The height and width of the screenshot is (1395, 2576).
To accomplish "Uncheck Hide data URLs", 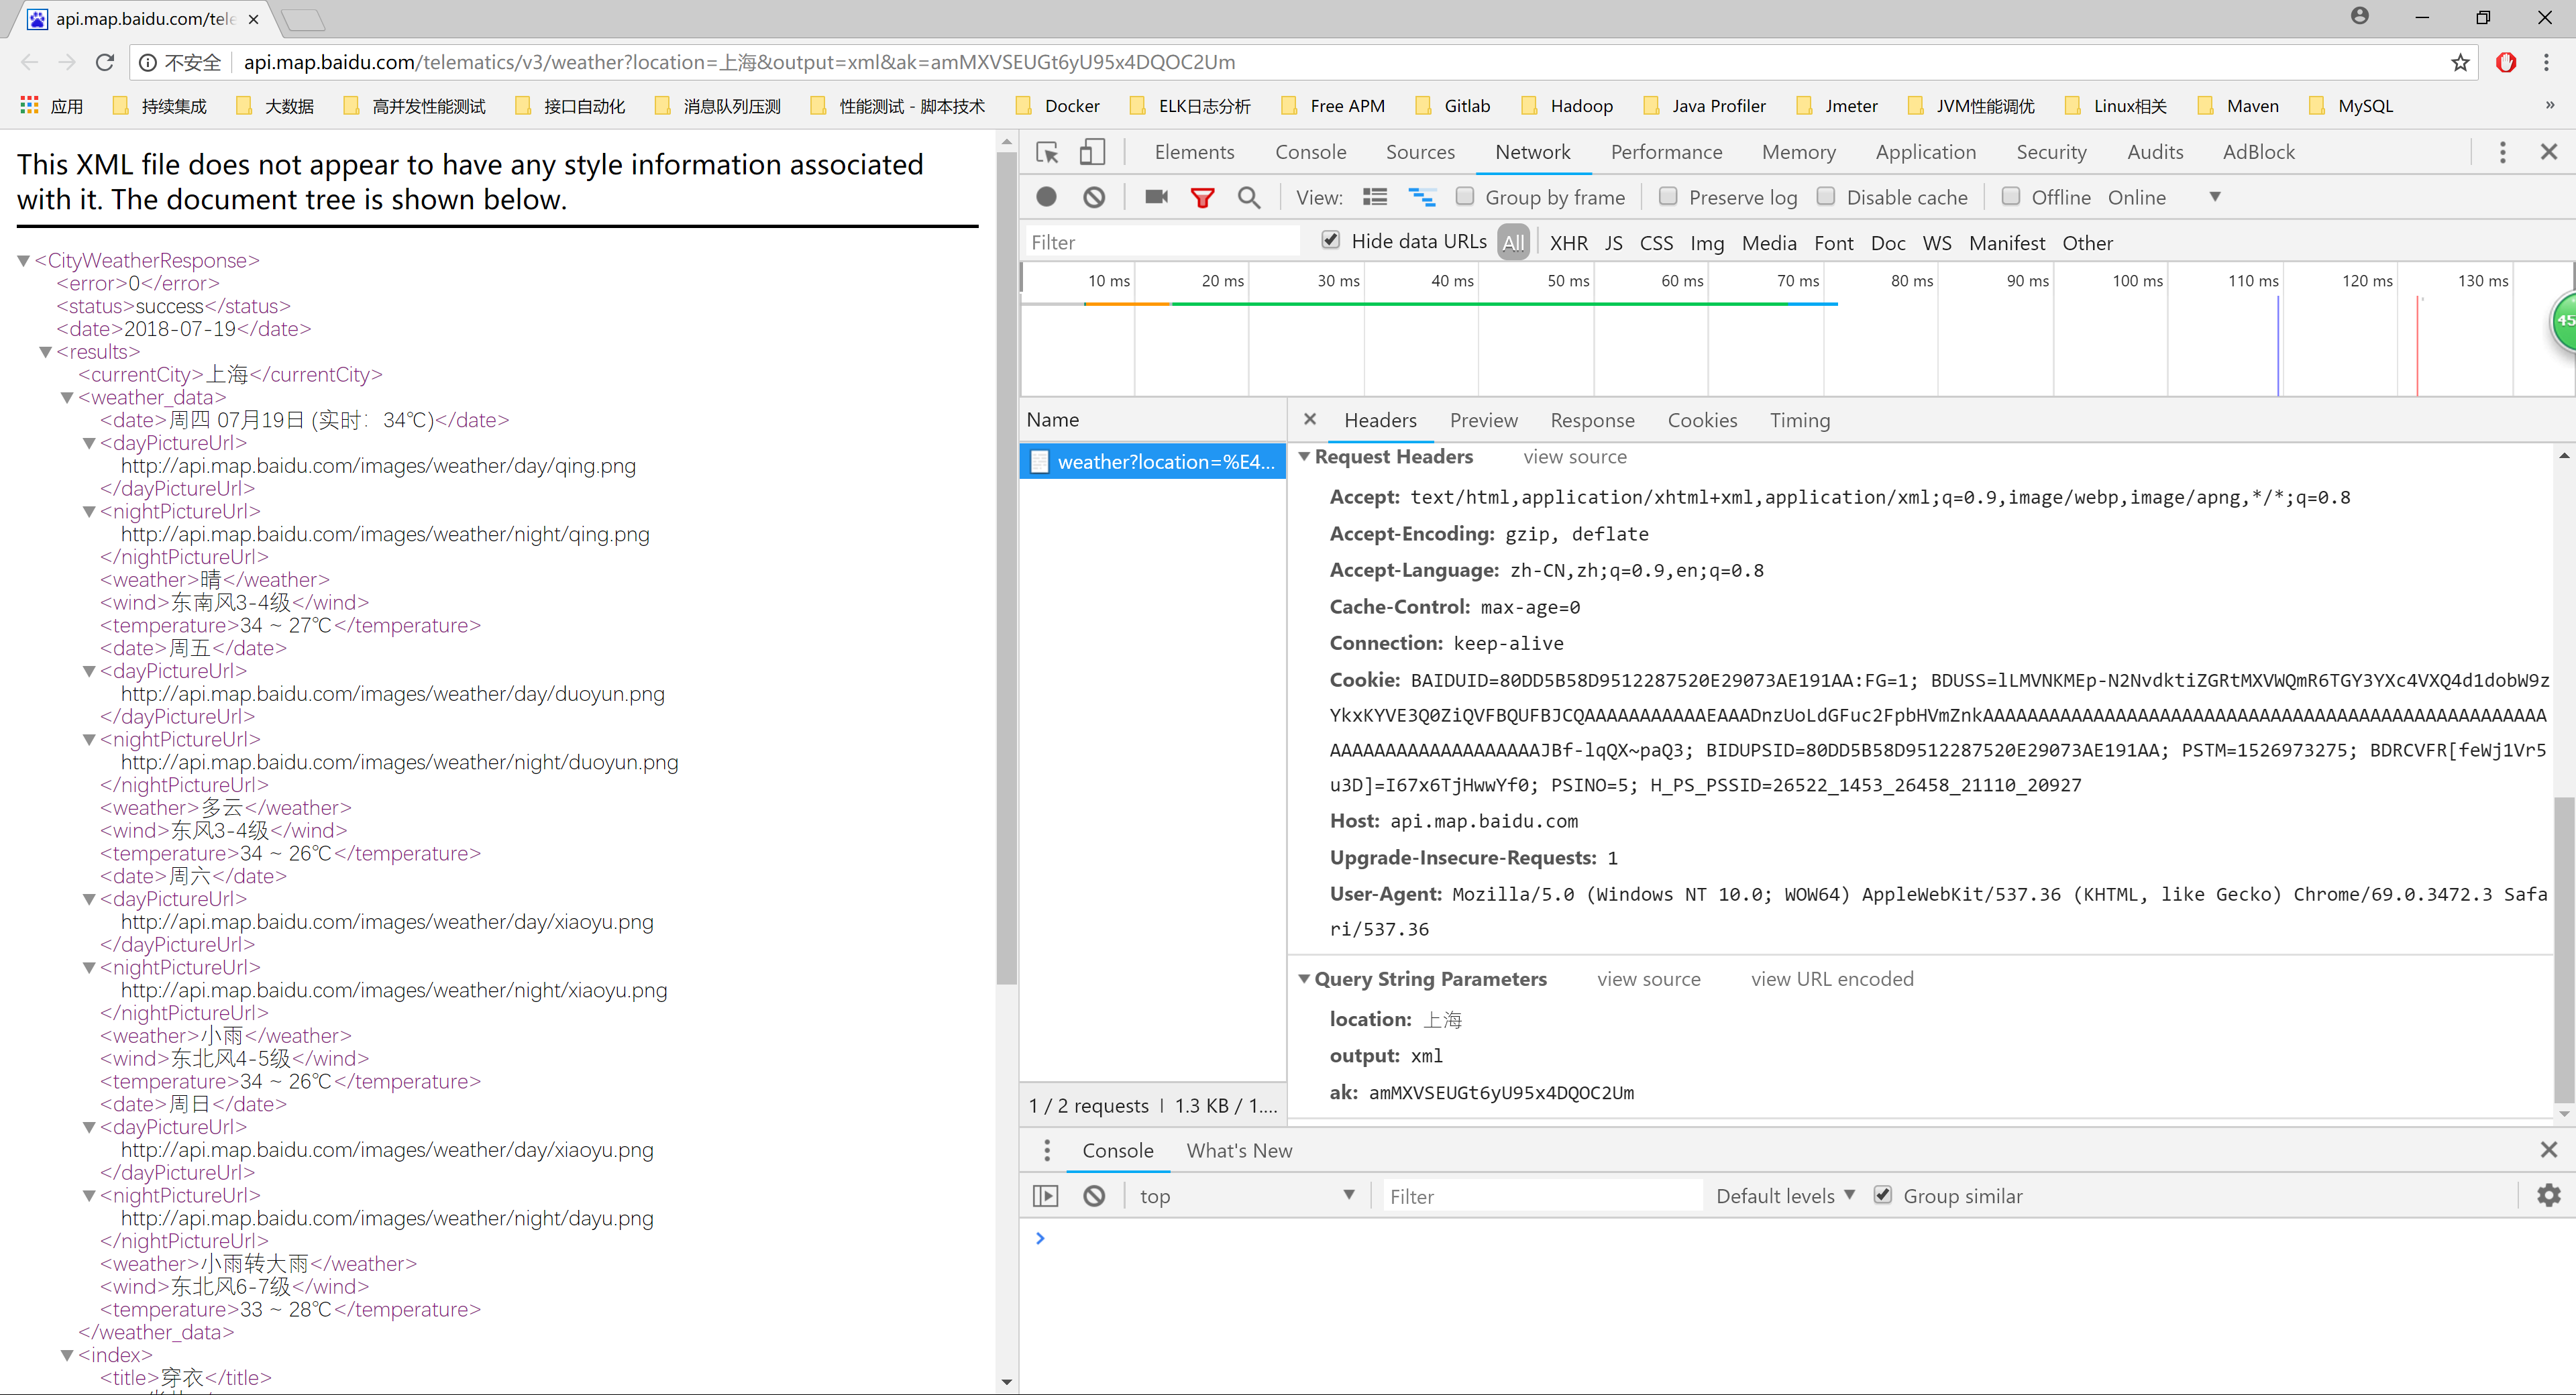I will (x=1330, y=240).
